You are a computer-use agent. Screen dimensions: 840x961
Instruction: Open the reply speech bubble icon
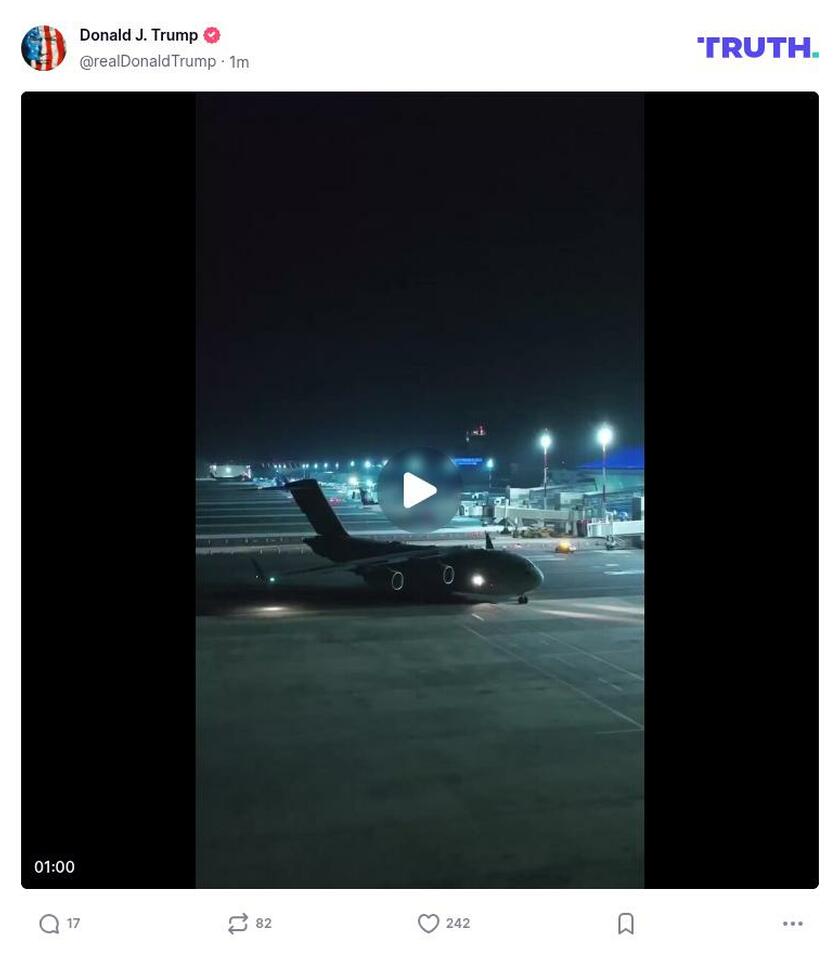coord(49,924)
